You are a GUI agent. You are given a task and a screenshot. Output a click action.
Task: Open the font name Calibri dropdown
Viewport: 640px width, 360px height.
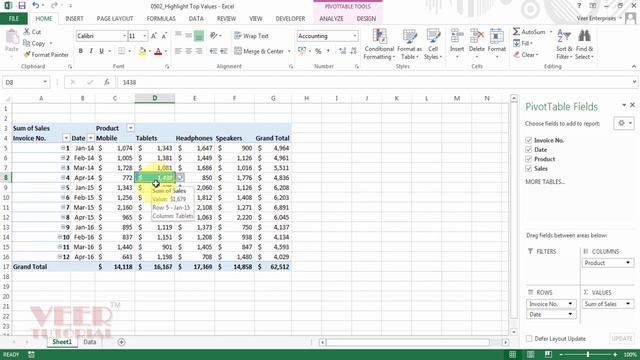click(x=124, y=36)
